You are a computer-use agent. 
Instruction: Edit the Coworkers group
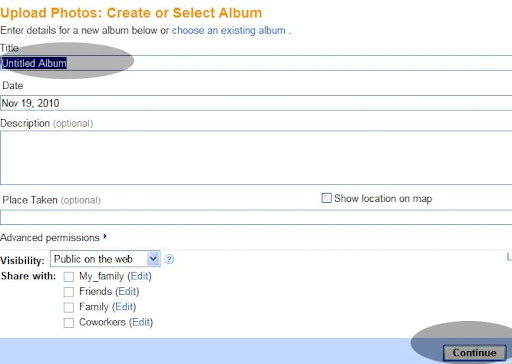(141, 322)
